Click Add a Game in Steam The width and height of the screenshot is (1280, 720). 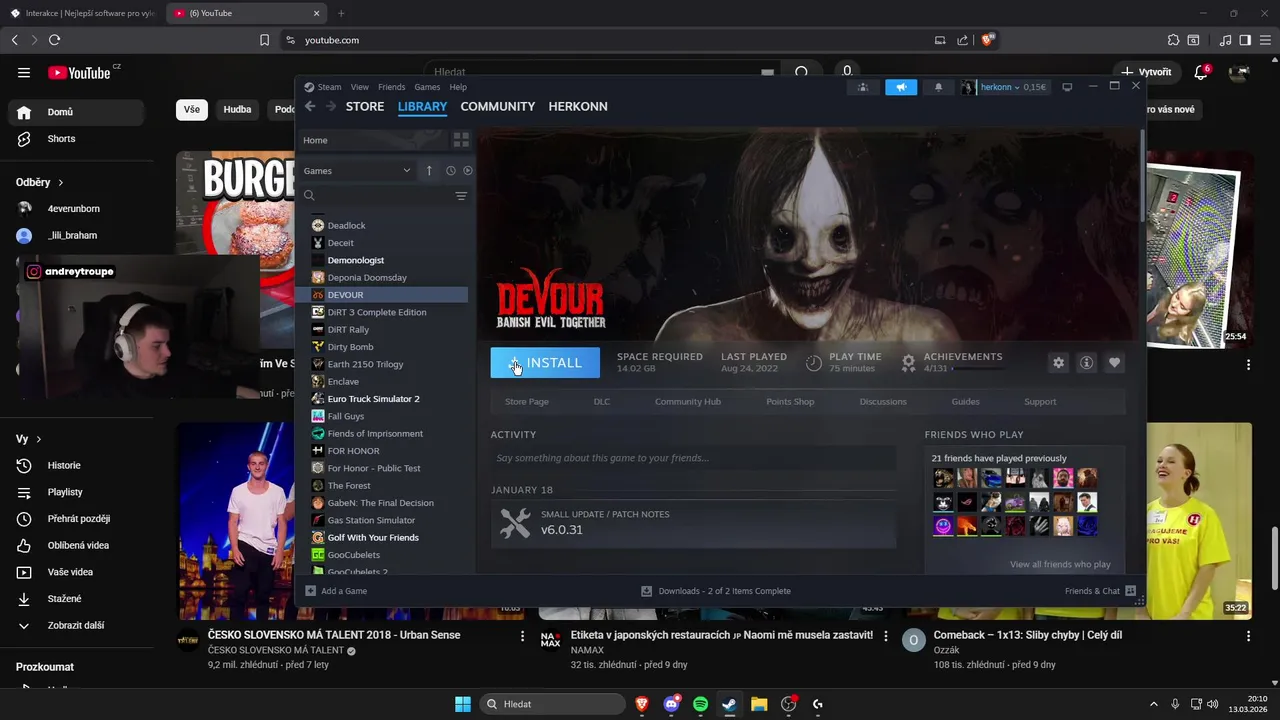(336, 591)
